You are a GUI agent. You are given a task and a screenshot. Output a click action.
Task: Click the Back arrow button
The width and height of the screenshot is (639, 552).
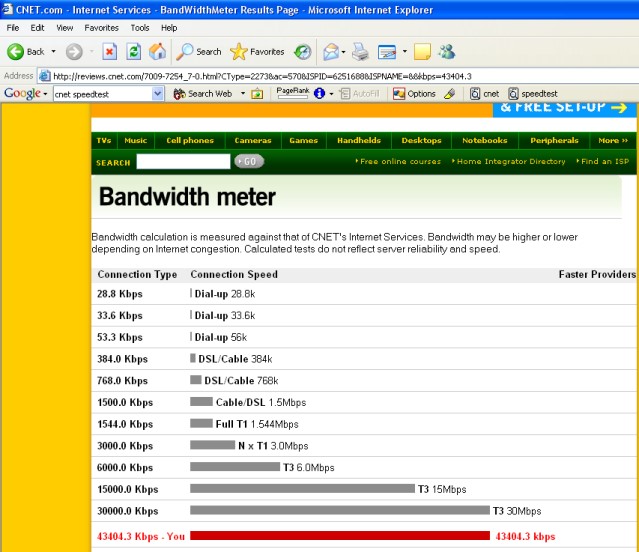click(x=16, y=52)
